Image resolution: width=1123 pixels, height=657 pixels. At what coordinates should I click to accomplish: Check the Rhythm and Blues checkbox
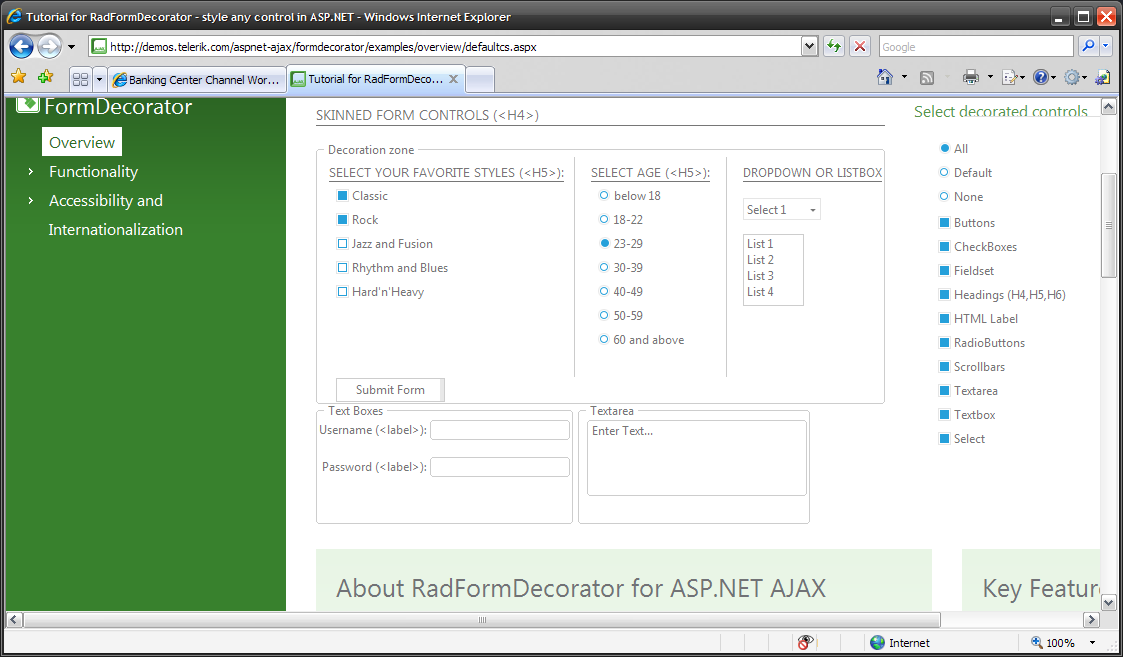(x=342, y=267)
